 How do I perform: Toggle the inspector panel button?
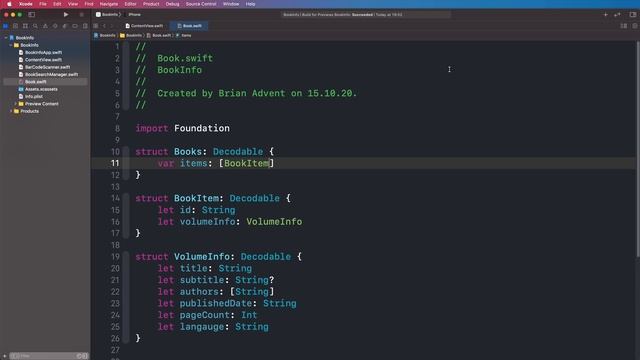[633, 14]
